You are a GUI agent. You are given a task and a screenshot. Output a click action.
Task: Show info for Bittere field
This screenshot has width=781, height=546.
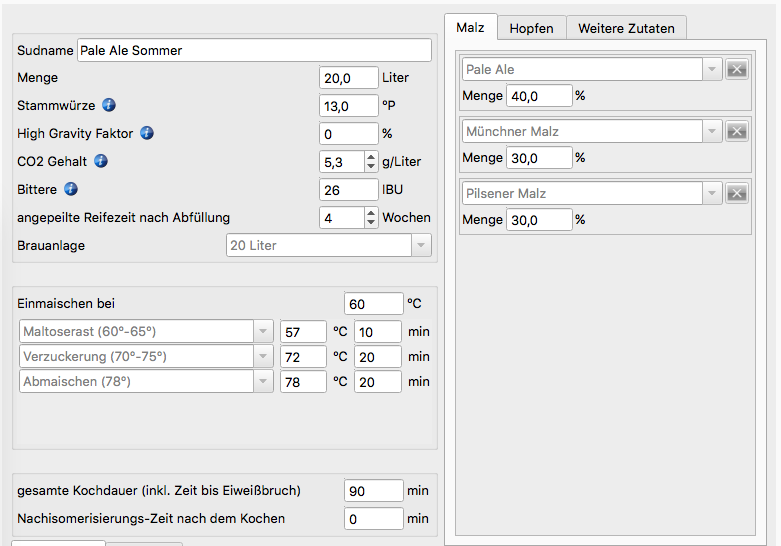(71, 189)
